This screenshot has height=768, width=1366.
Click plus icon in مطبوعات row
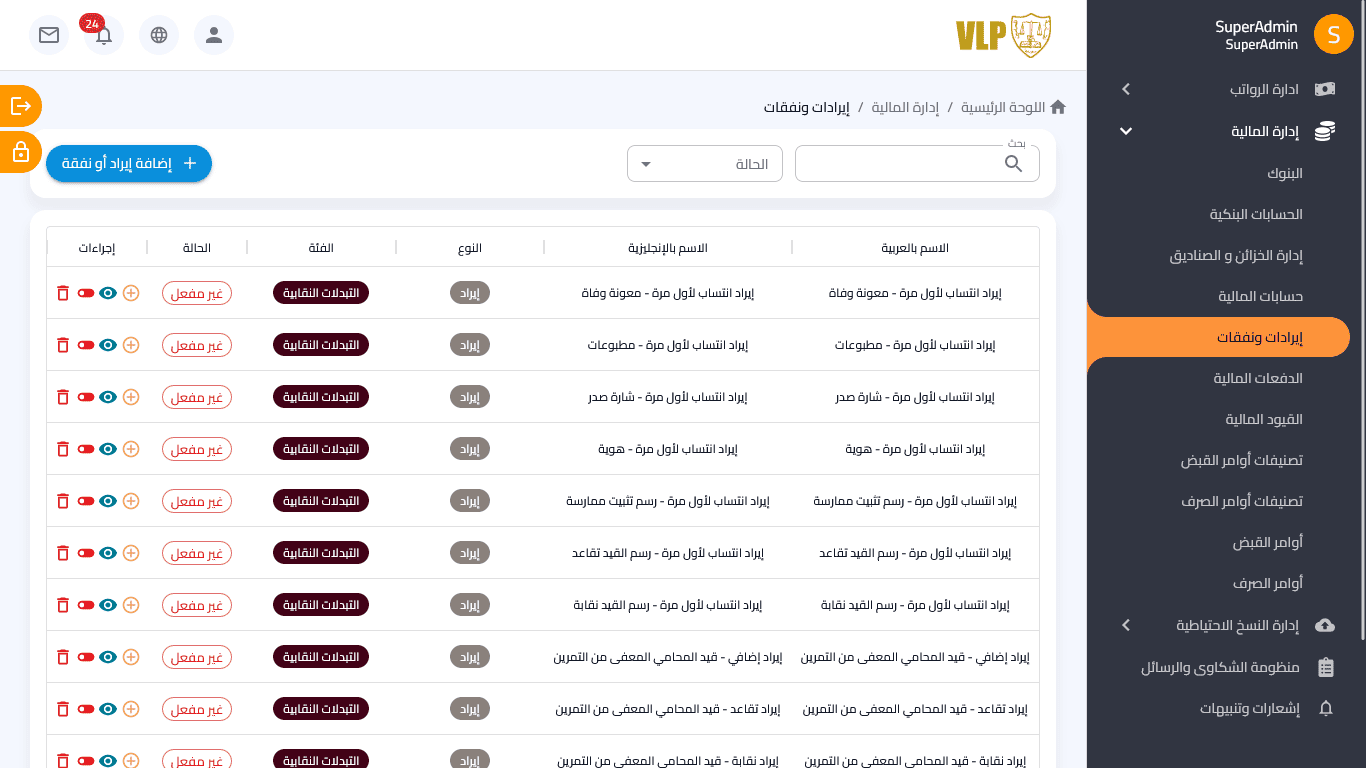tap(130, 345)
